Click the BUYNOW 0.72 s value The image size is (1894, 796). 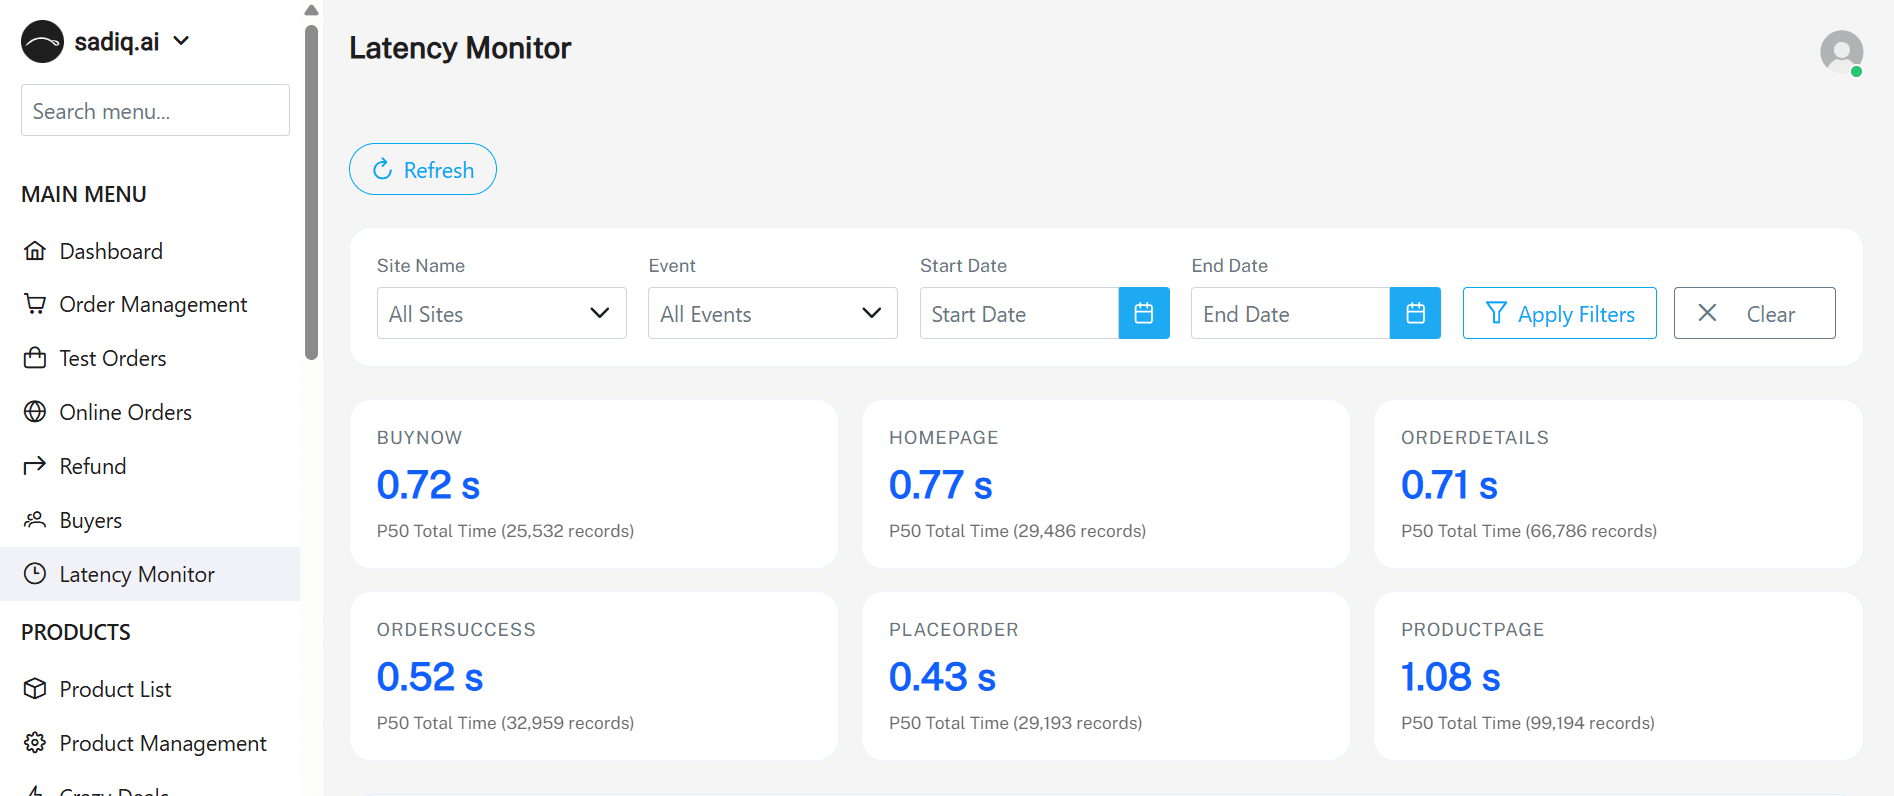click(x=428, y=485)
